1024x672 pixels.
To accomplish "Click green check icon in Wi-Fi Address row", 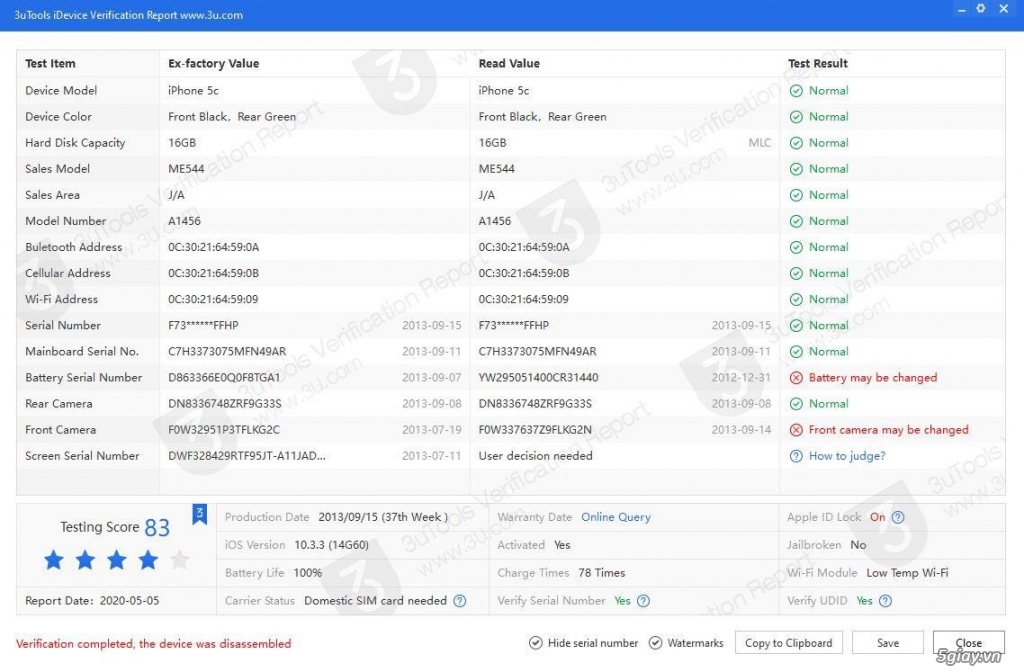I will [x=796, y=300].
